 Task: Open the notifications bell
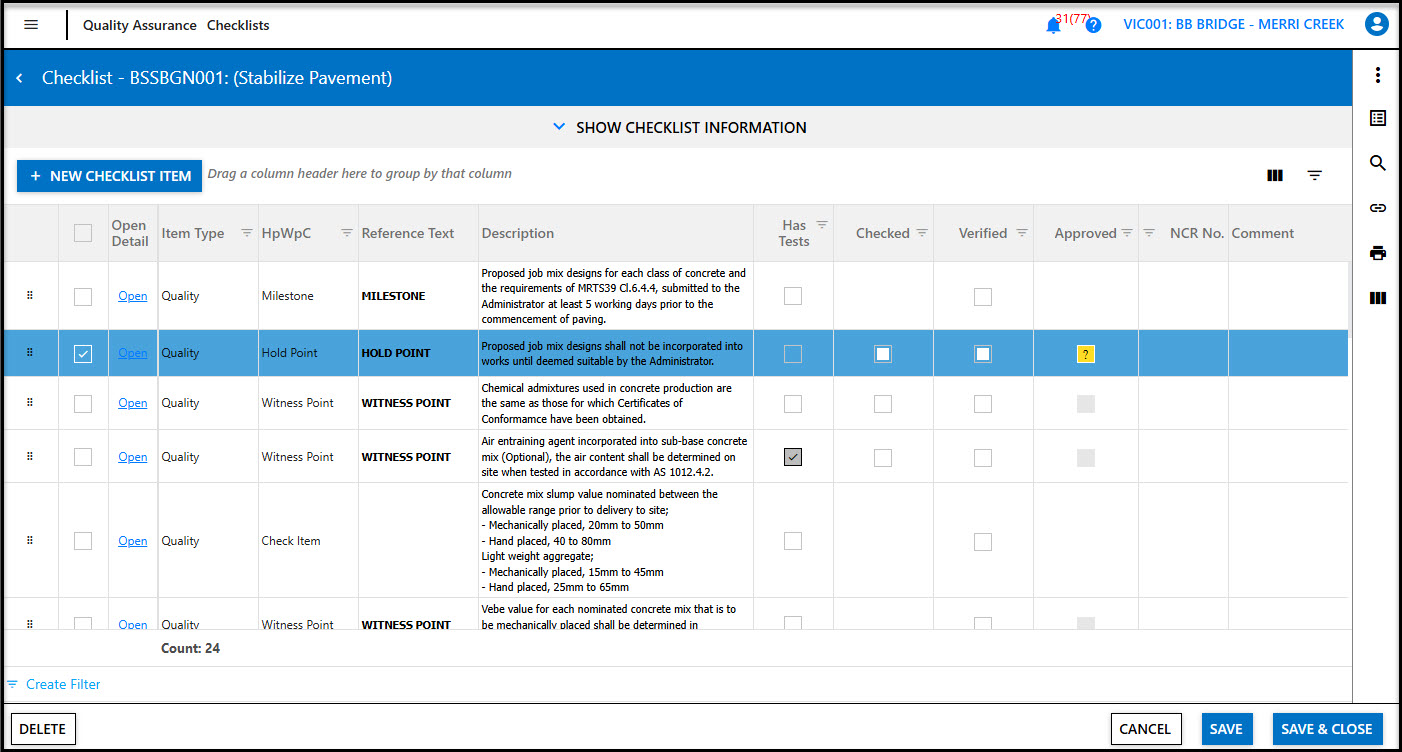(x=1053, y=26)
